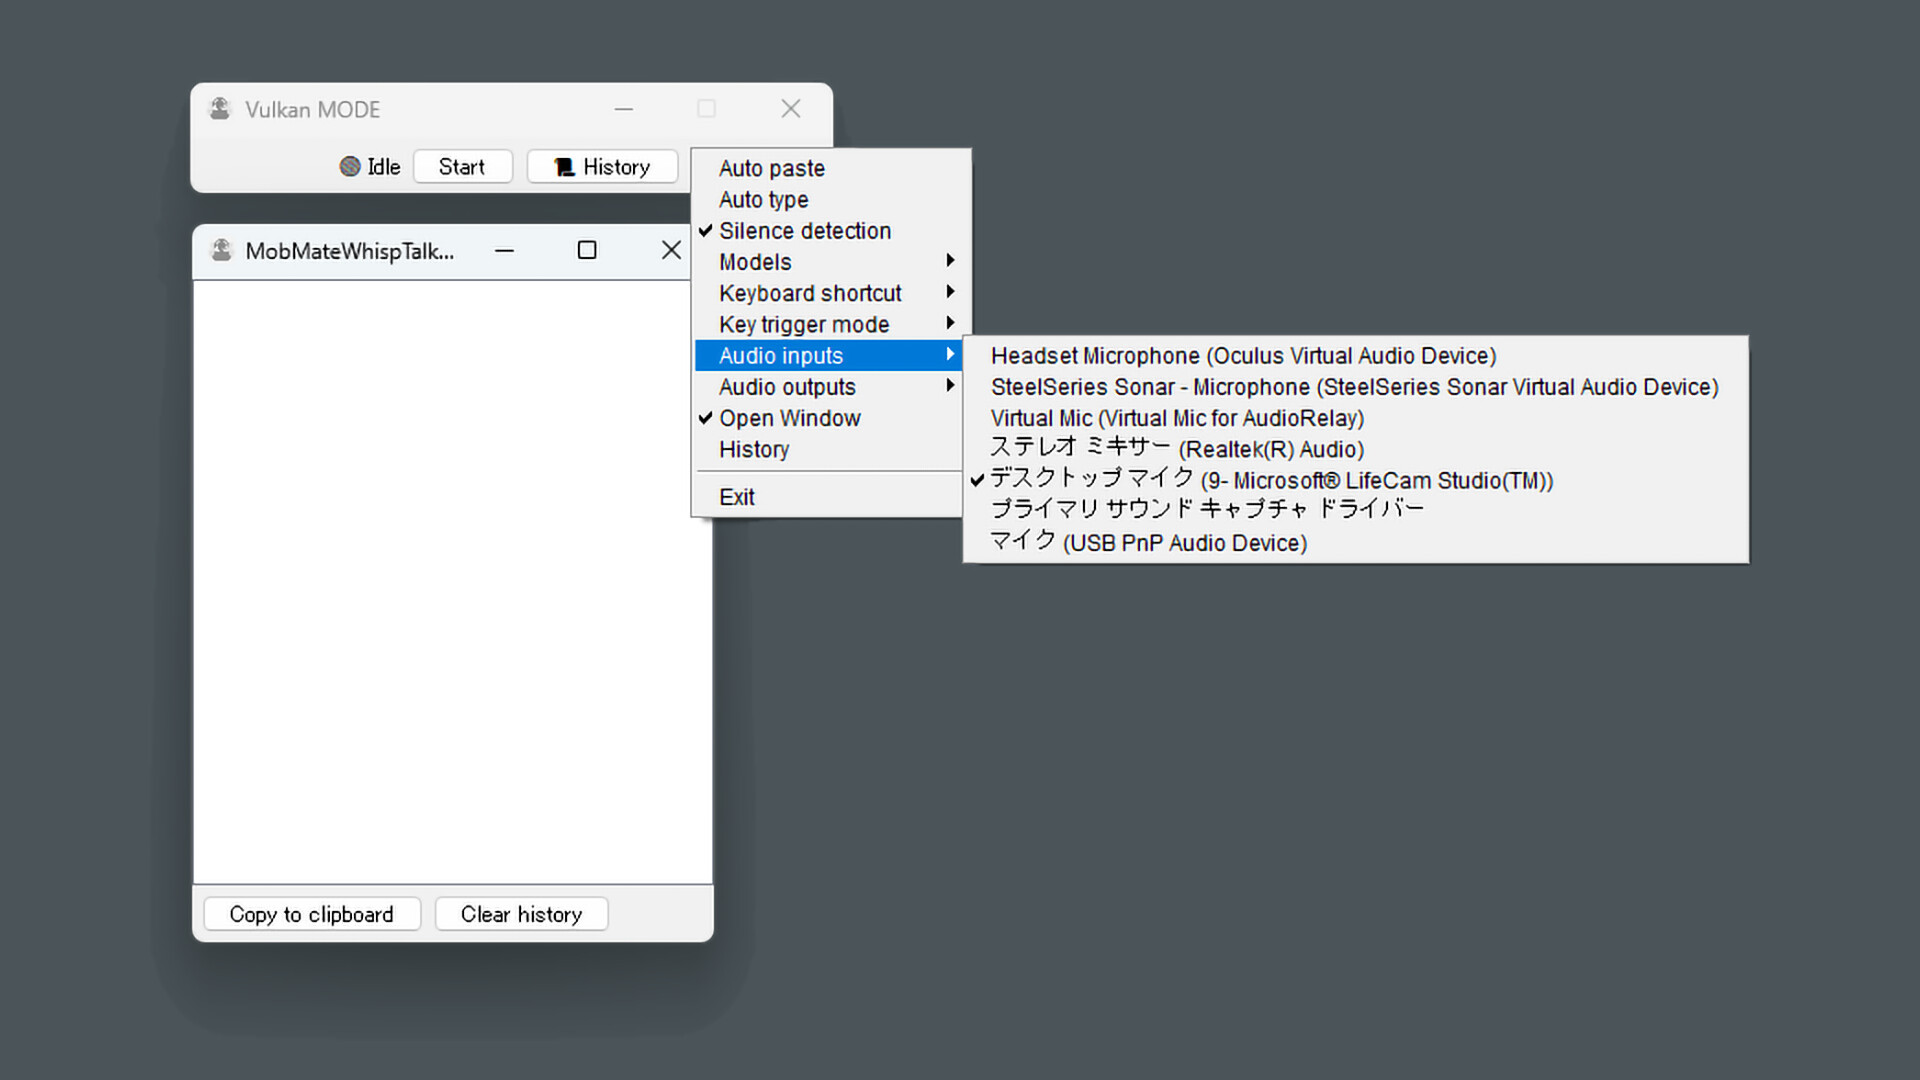
Task: Click Copy to clipboard
Action: pyautogui.click(x=311, y=913)
